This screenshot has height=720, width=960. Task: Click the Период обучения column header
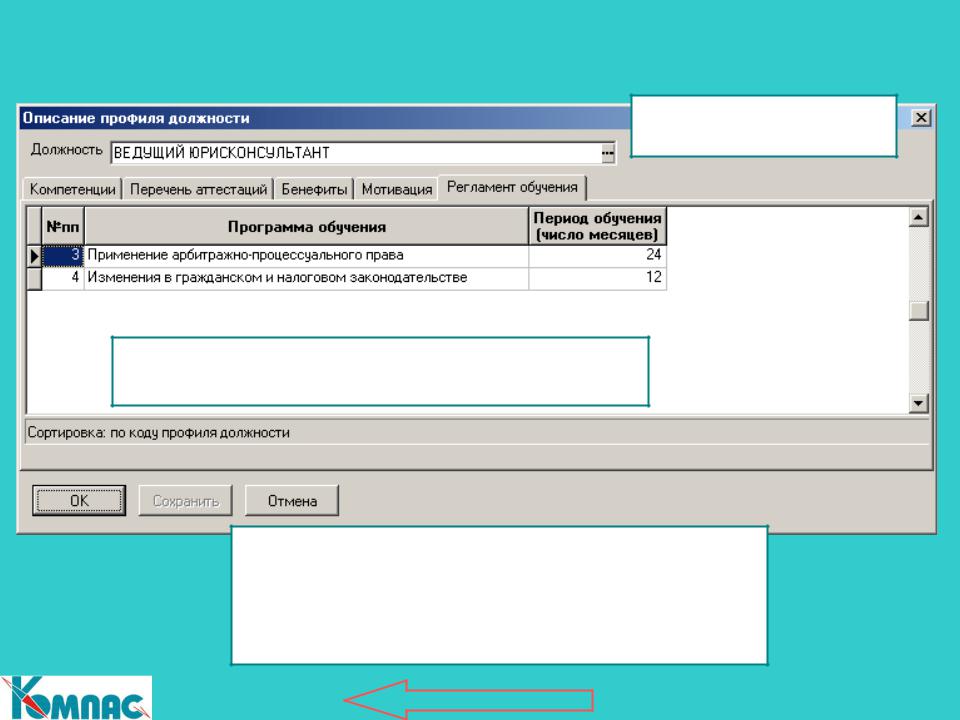(x=598, y=227)
